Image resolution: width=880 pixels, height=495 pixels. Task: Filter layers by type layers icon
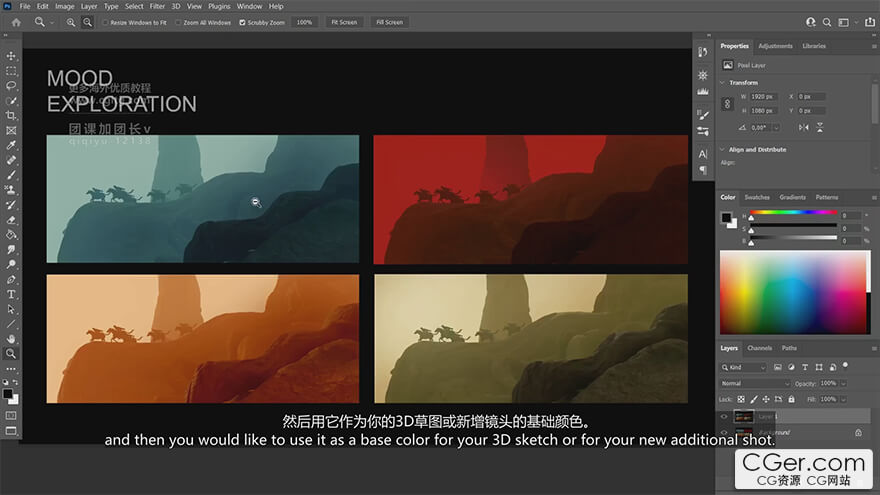pos(806,368)
